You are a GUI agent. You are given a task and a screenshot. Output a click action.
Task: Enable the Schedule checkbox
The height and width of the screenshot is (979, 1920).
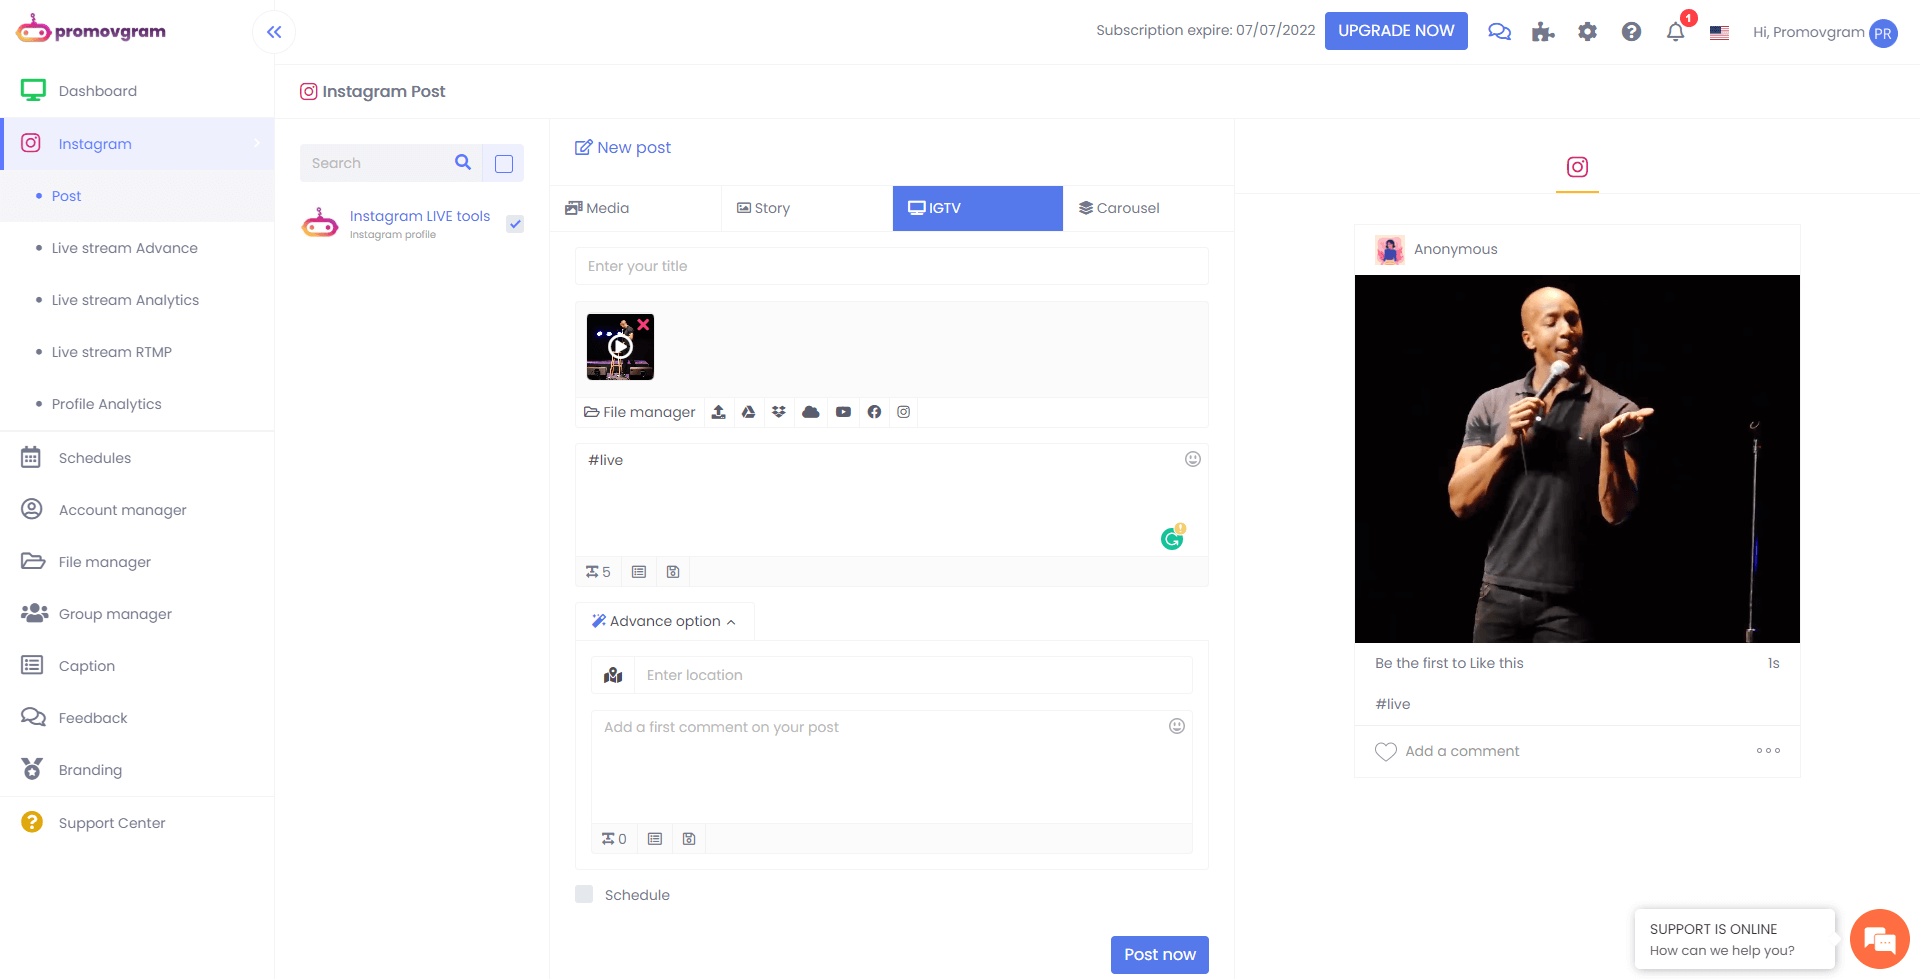(584, 894)
